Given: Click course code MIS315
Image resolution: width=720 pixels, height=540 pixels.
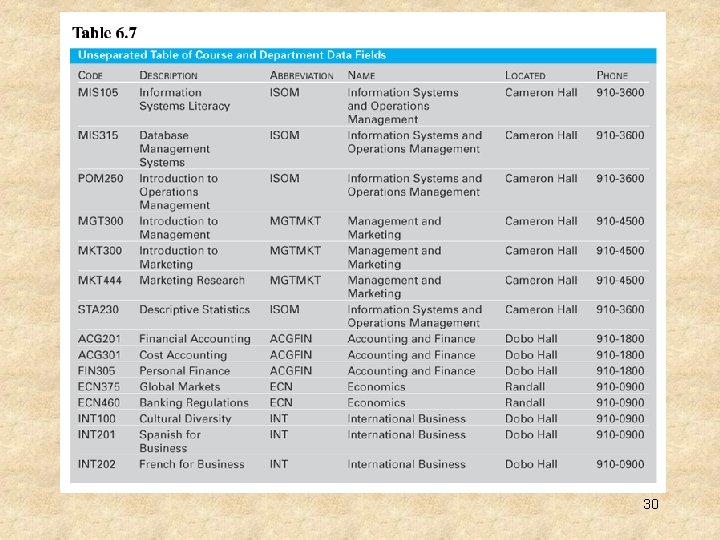Looking at the screenshot, I should 98,135.
